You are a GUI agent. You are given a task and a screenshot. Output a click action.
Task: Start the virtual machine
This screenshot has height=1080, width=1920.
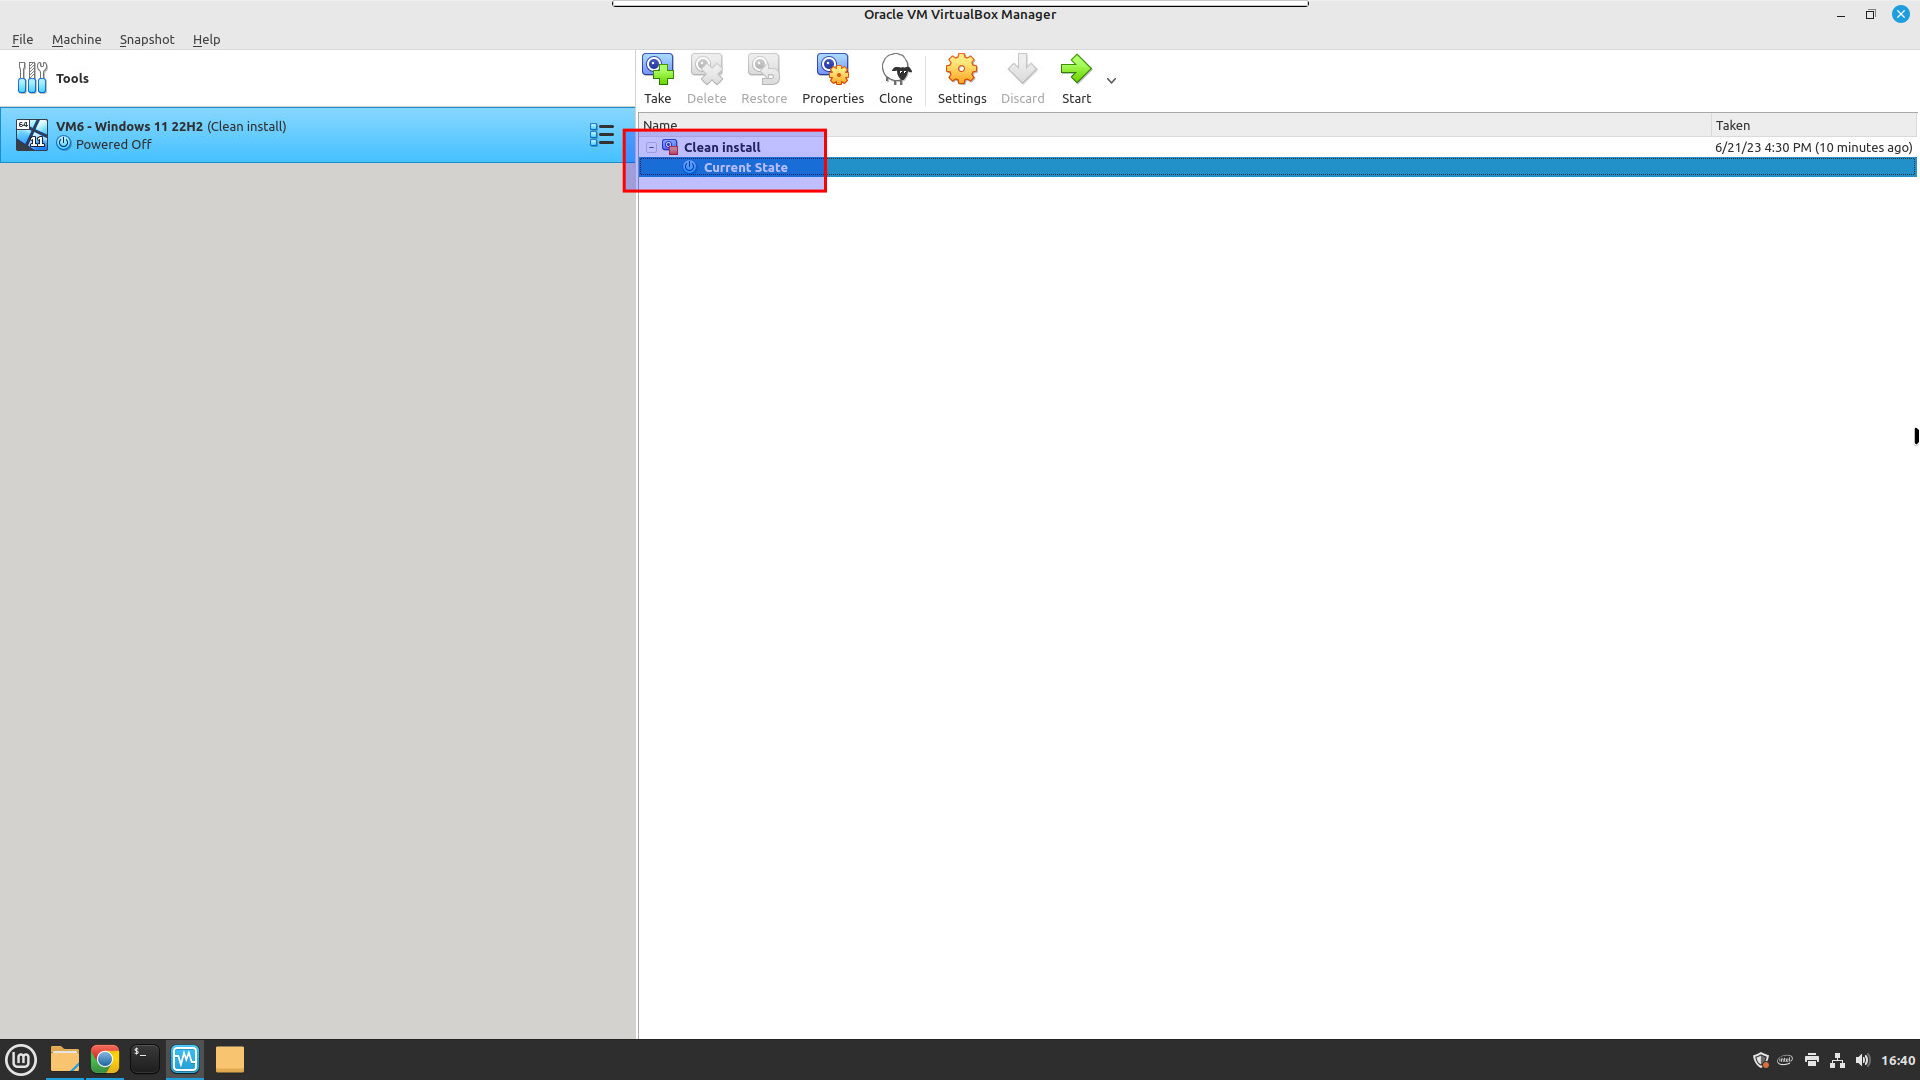click(x=1076, y=79)
